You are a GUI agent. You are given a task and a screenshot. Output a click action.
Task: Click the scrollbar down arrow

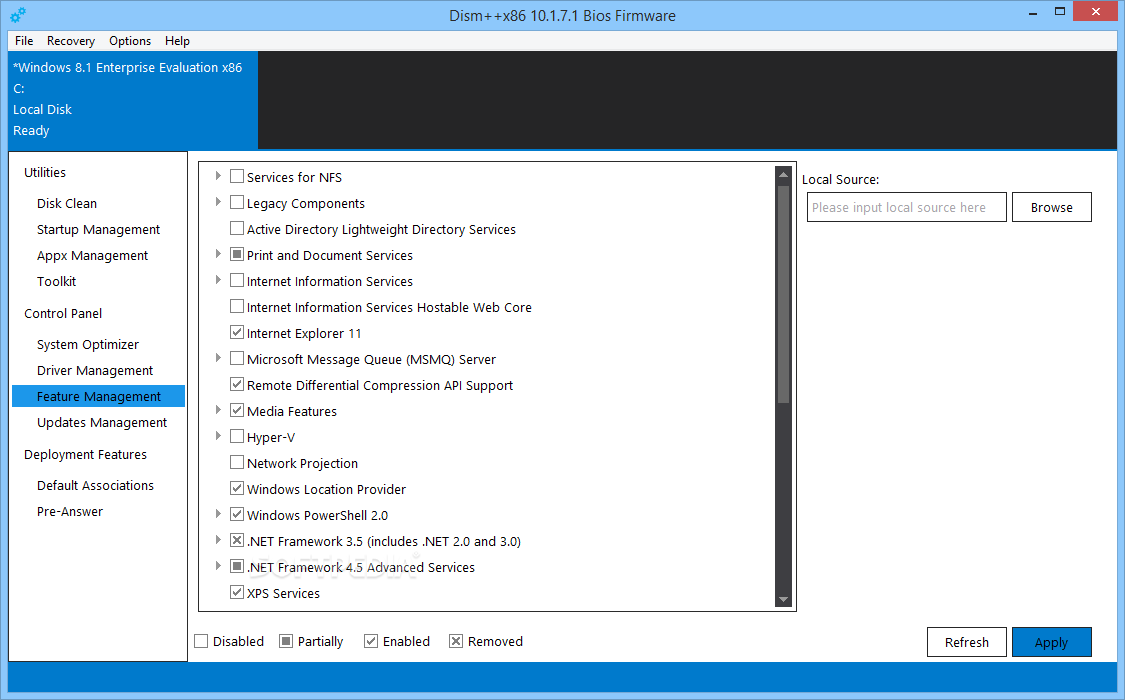tap(783, 600)
